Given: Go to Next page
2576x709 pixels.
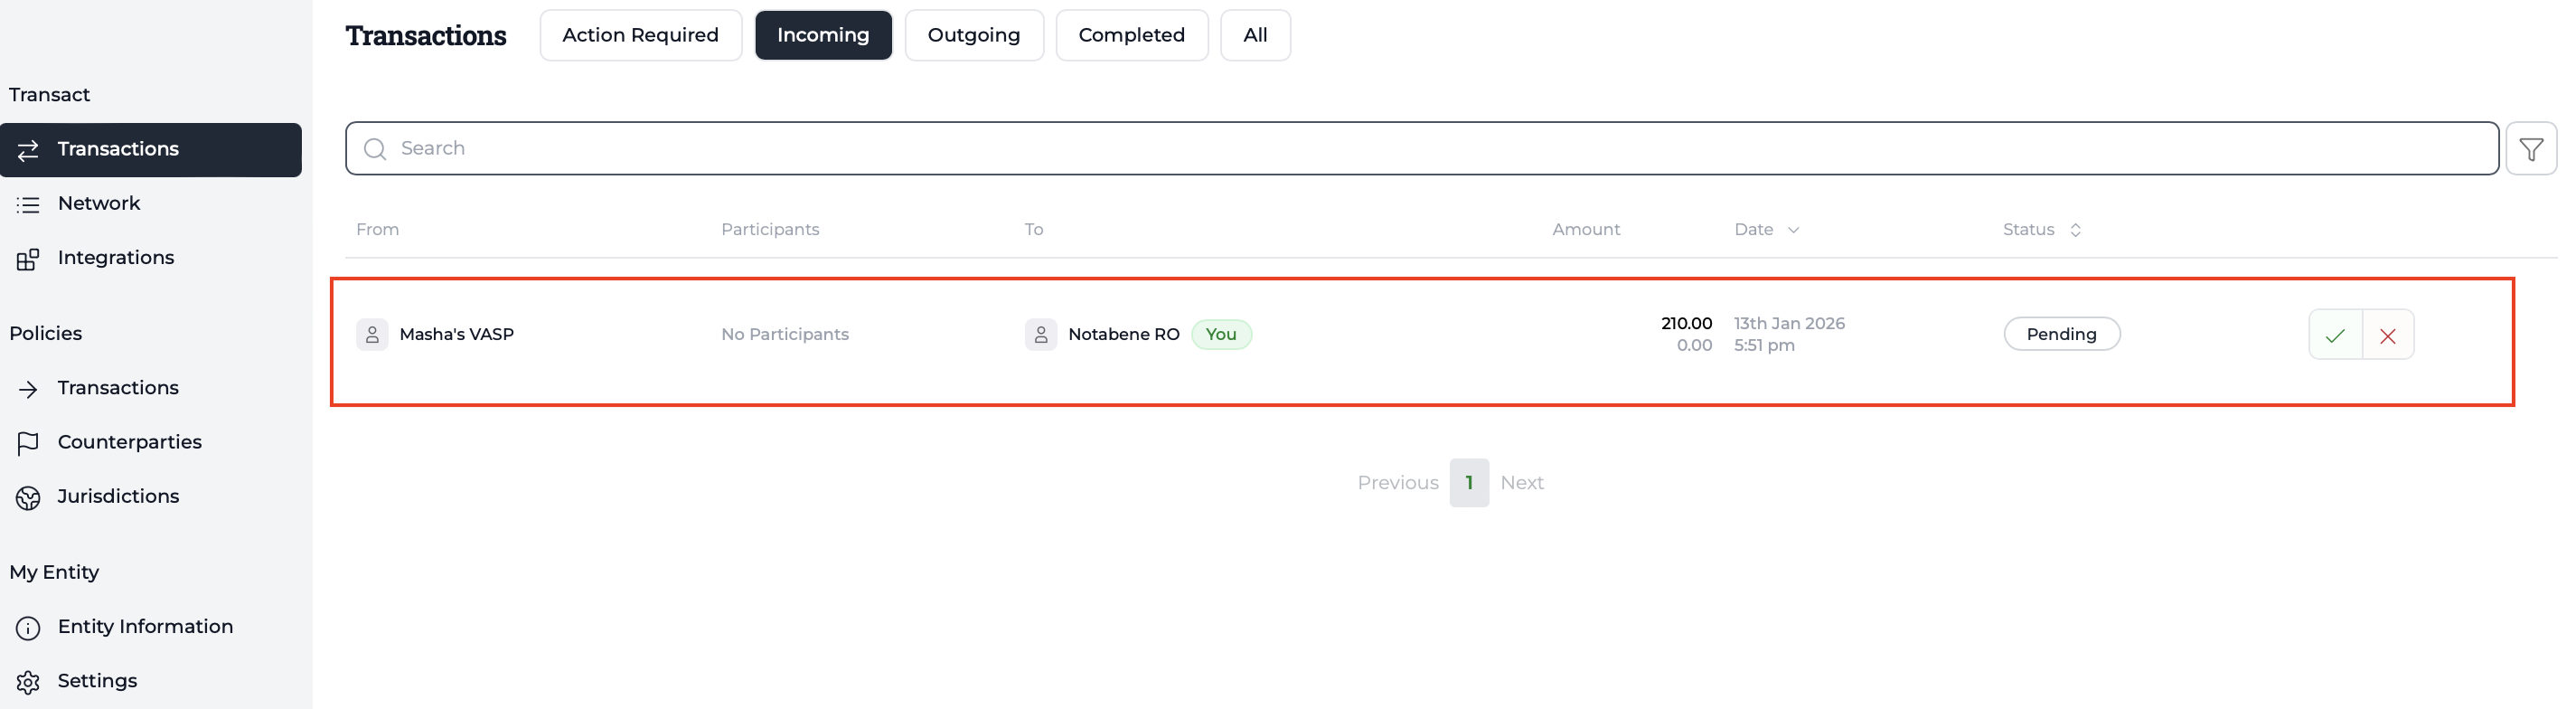Looking at the screenshot, I should click(1521, 483).
